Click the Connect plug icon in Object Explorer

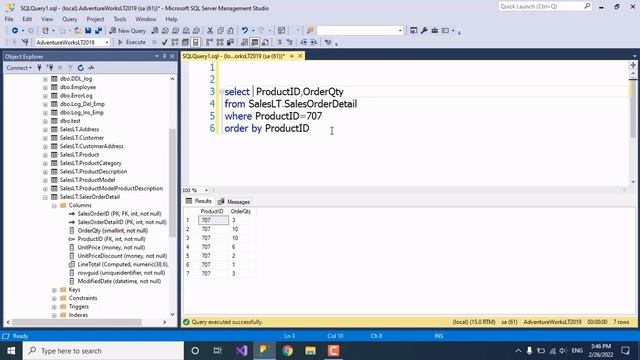click(40, 68)
